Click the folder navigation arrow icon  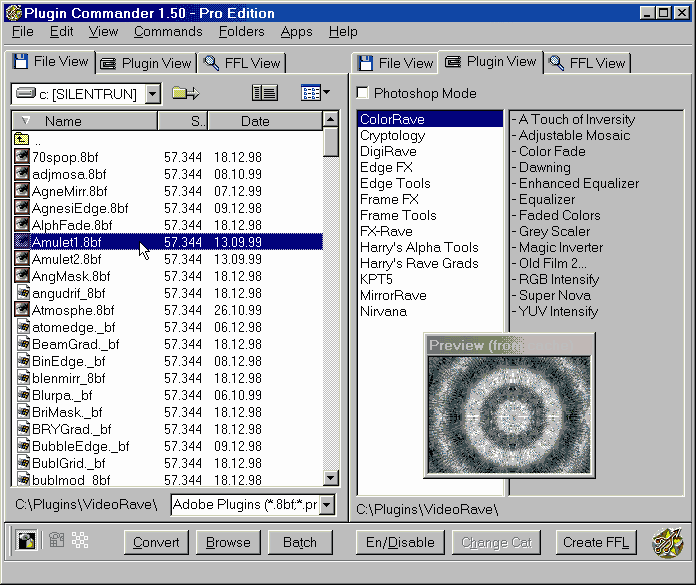185,93
